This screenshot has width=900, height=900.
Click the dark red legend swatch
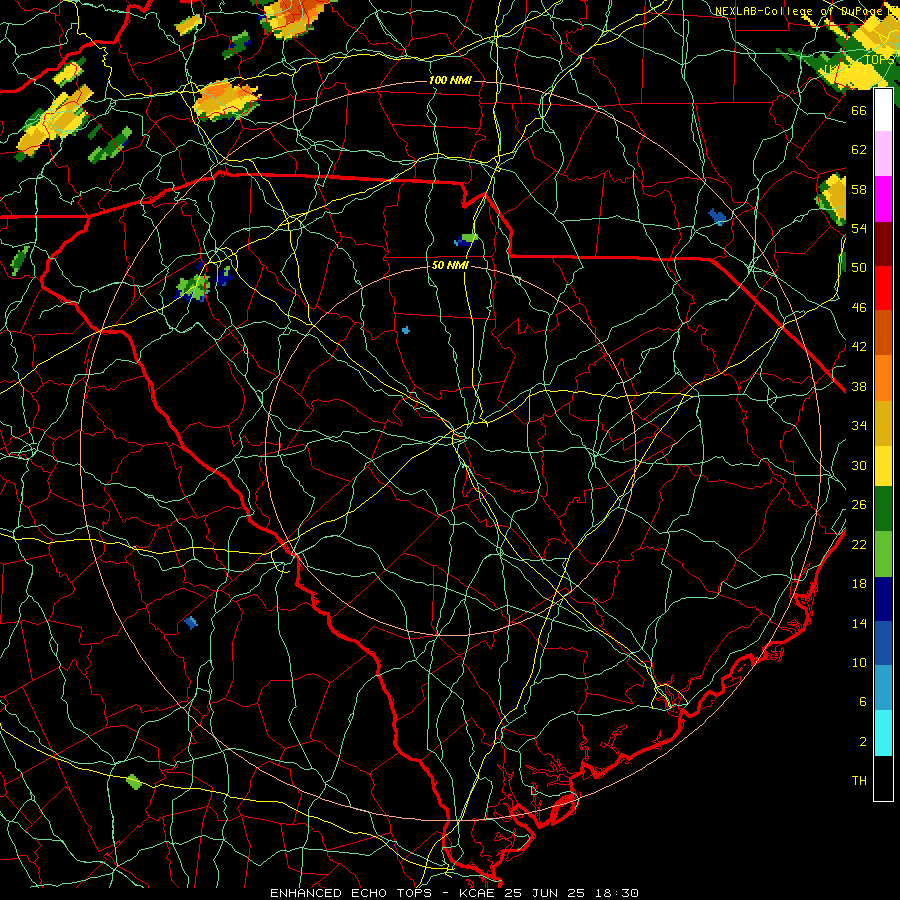point(883,244)
